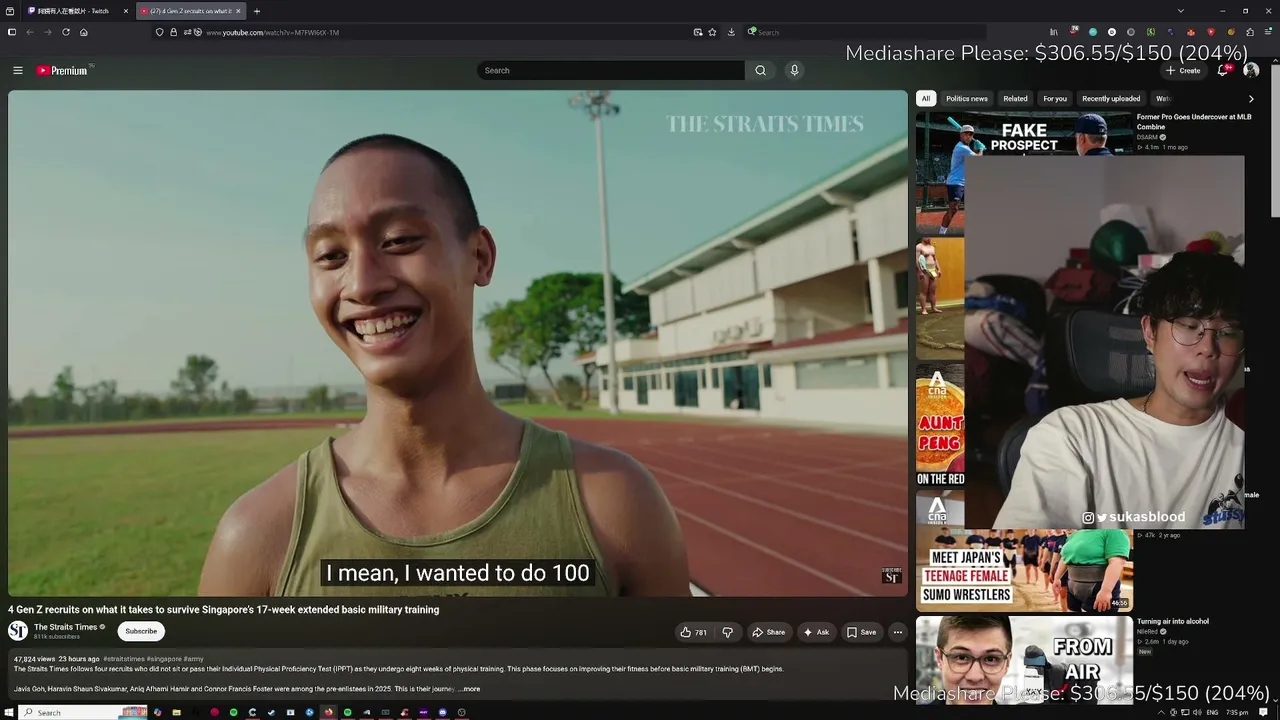Click the YouTube search magnifier button
Viewport: 1280px width, 720px height.
[760, 70]
